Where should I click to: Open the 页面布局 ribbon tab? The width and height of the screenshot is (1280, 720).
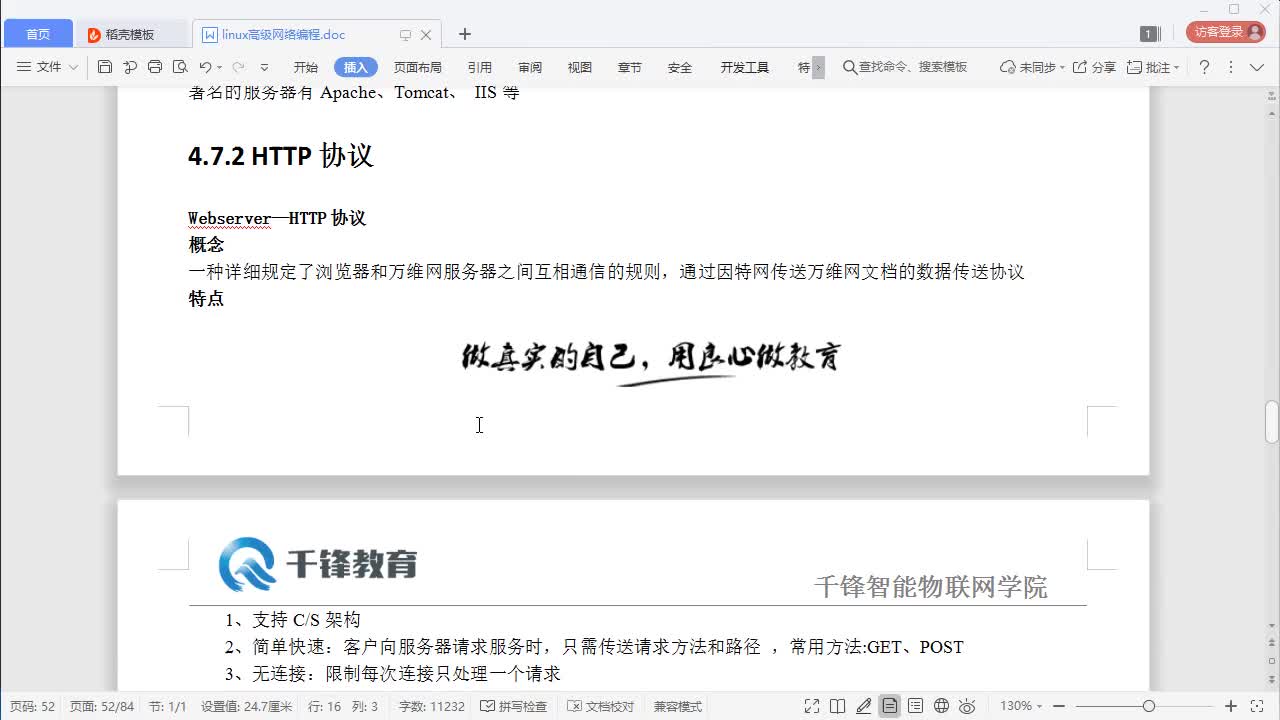417,67
